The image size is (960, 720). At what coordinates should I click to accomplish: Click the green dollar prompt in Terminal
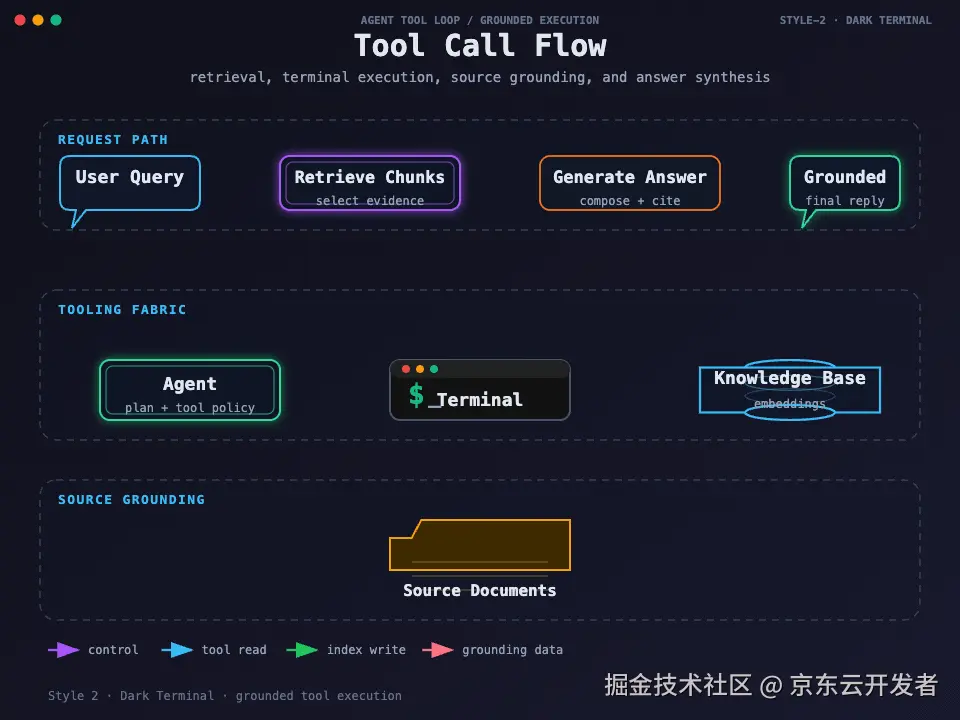click(x=416, y=395)
